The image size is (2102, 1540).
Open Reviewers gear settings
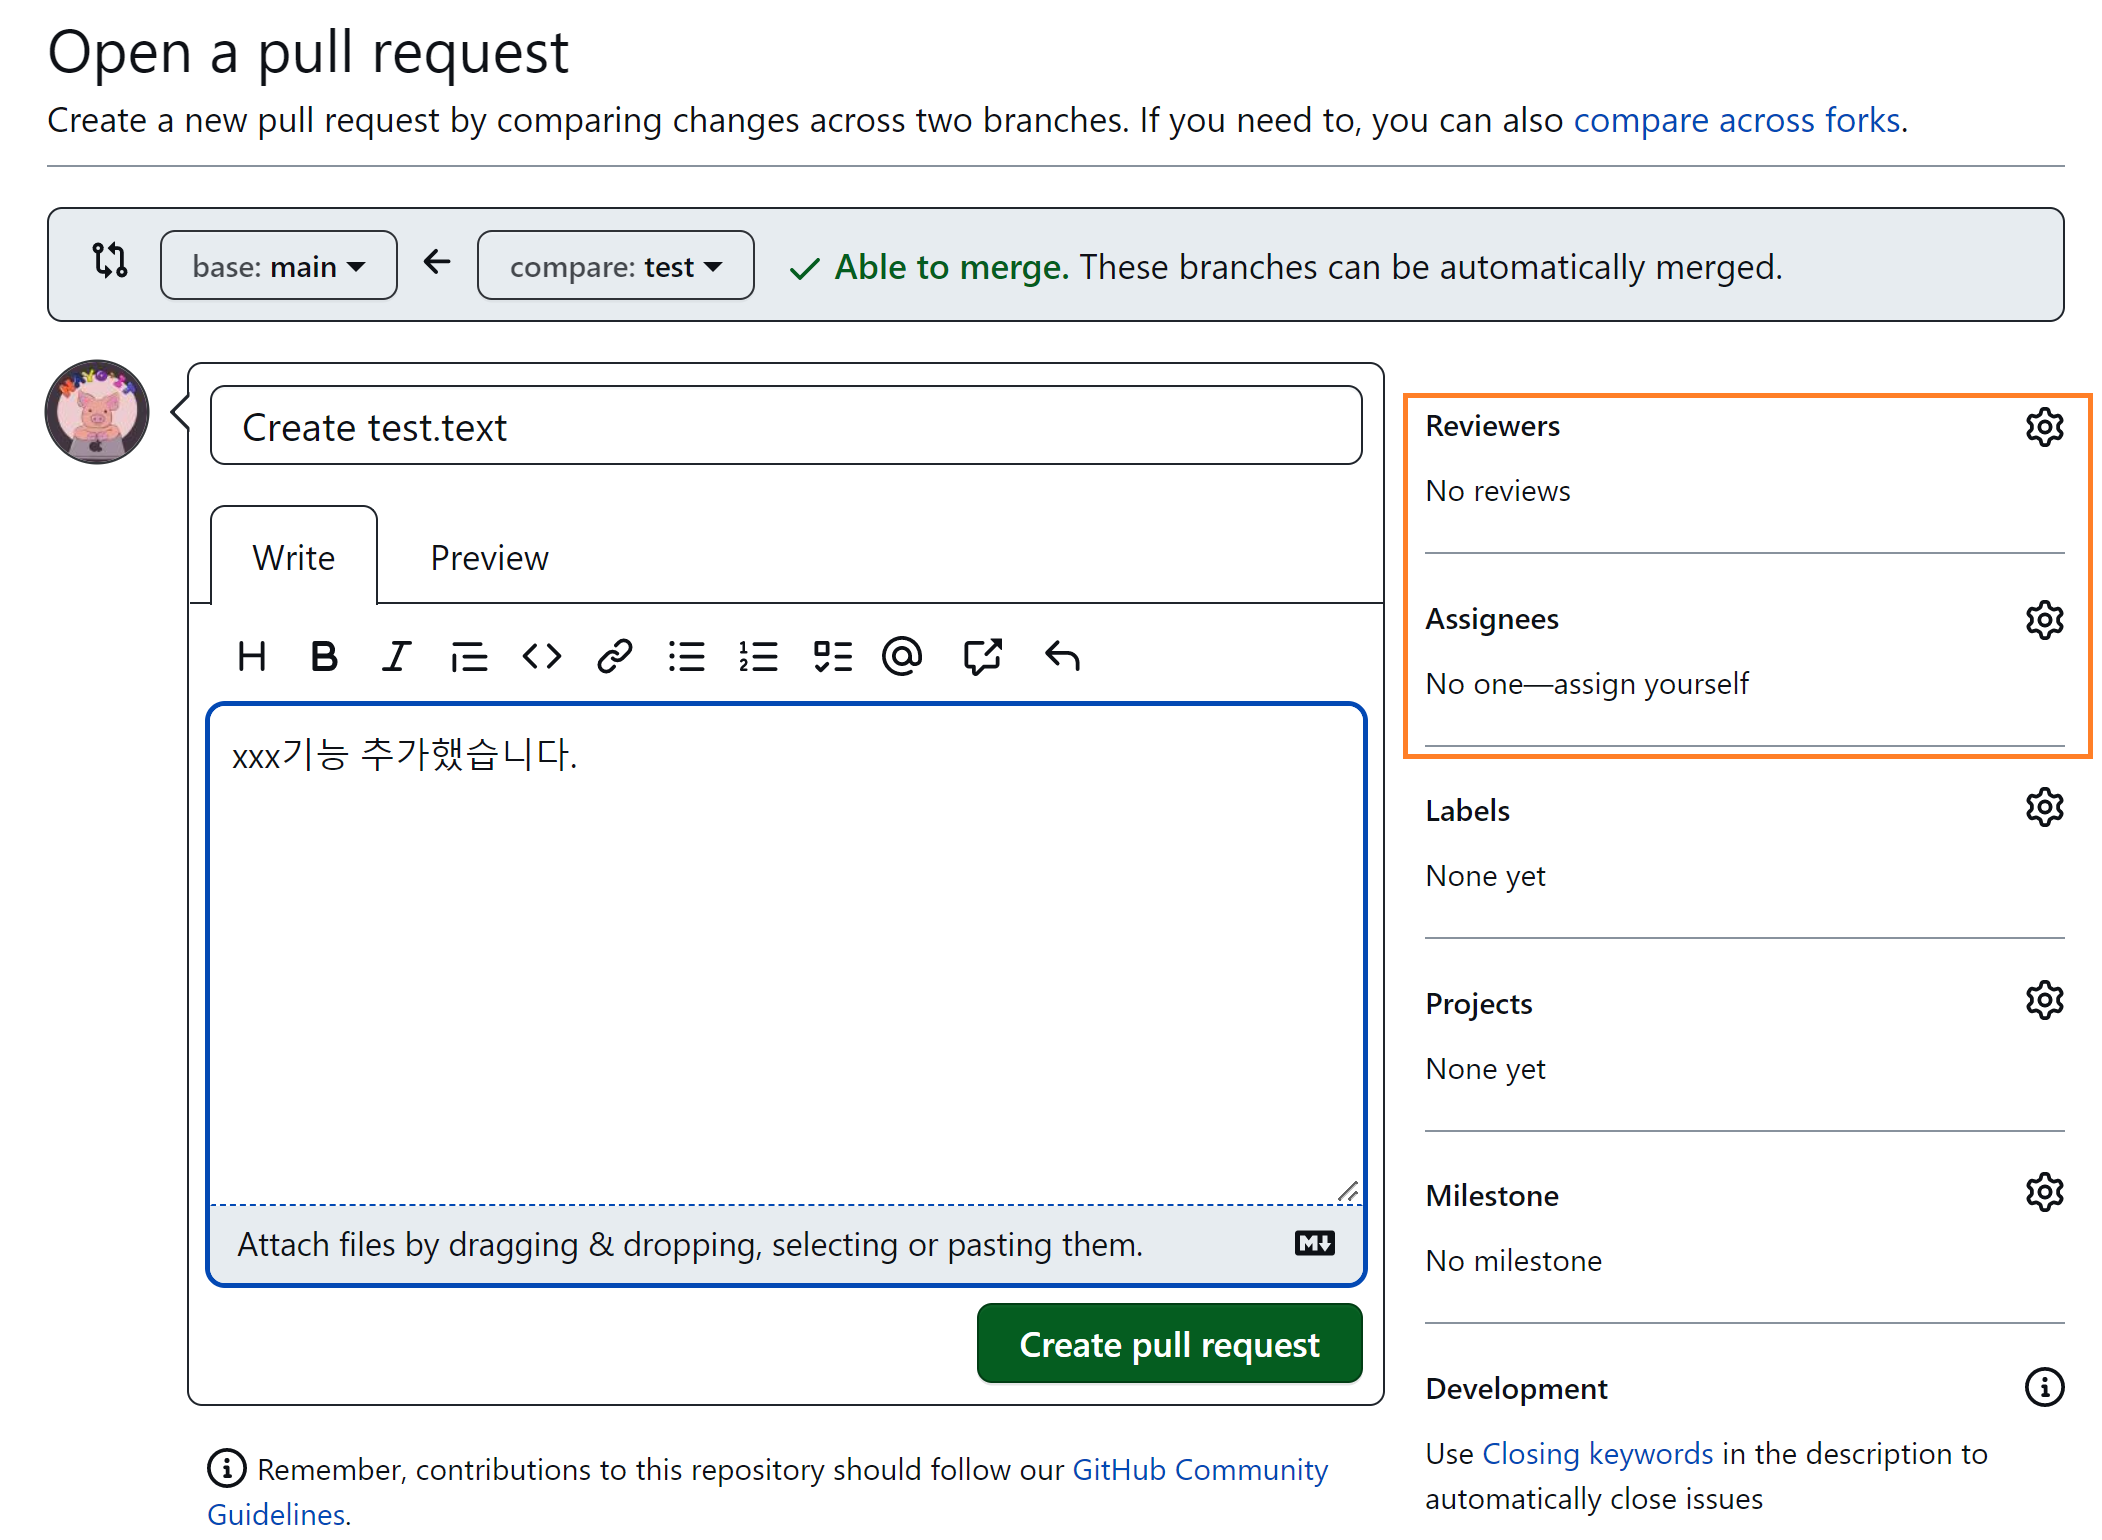point(2044,427)
